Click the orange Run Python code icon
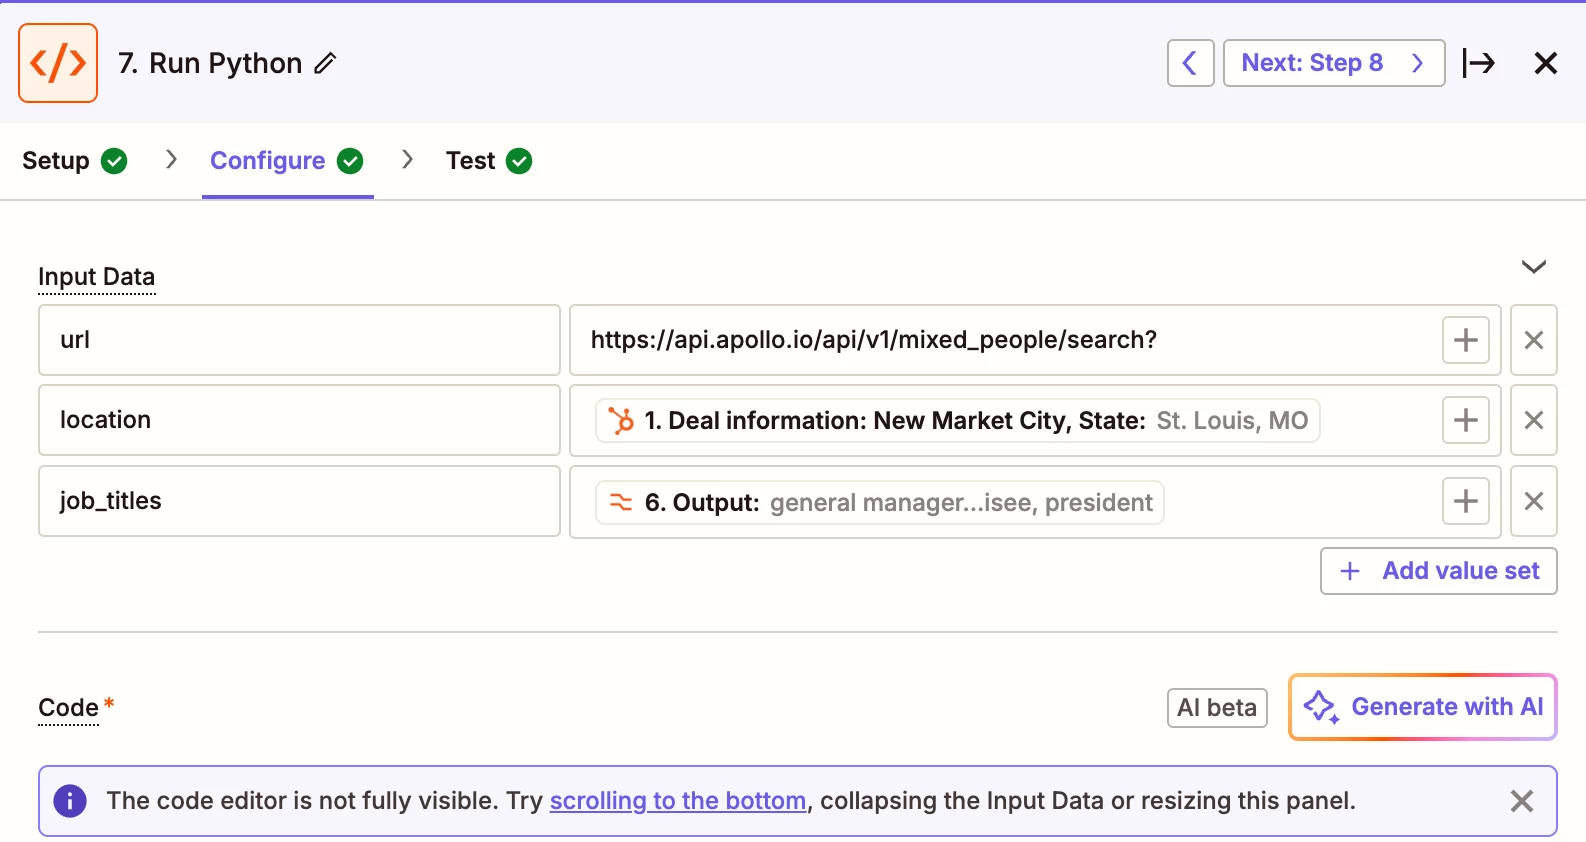The image size is (1586, 842). tap(58, 63)
